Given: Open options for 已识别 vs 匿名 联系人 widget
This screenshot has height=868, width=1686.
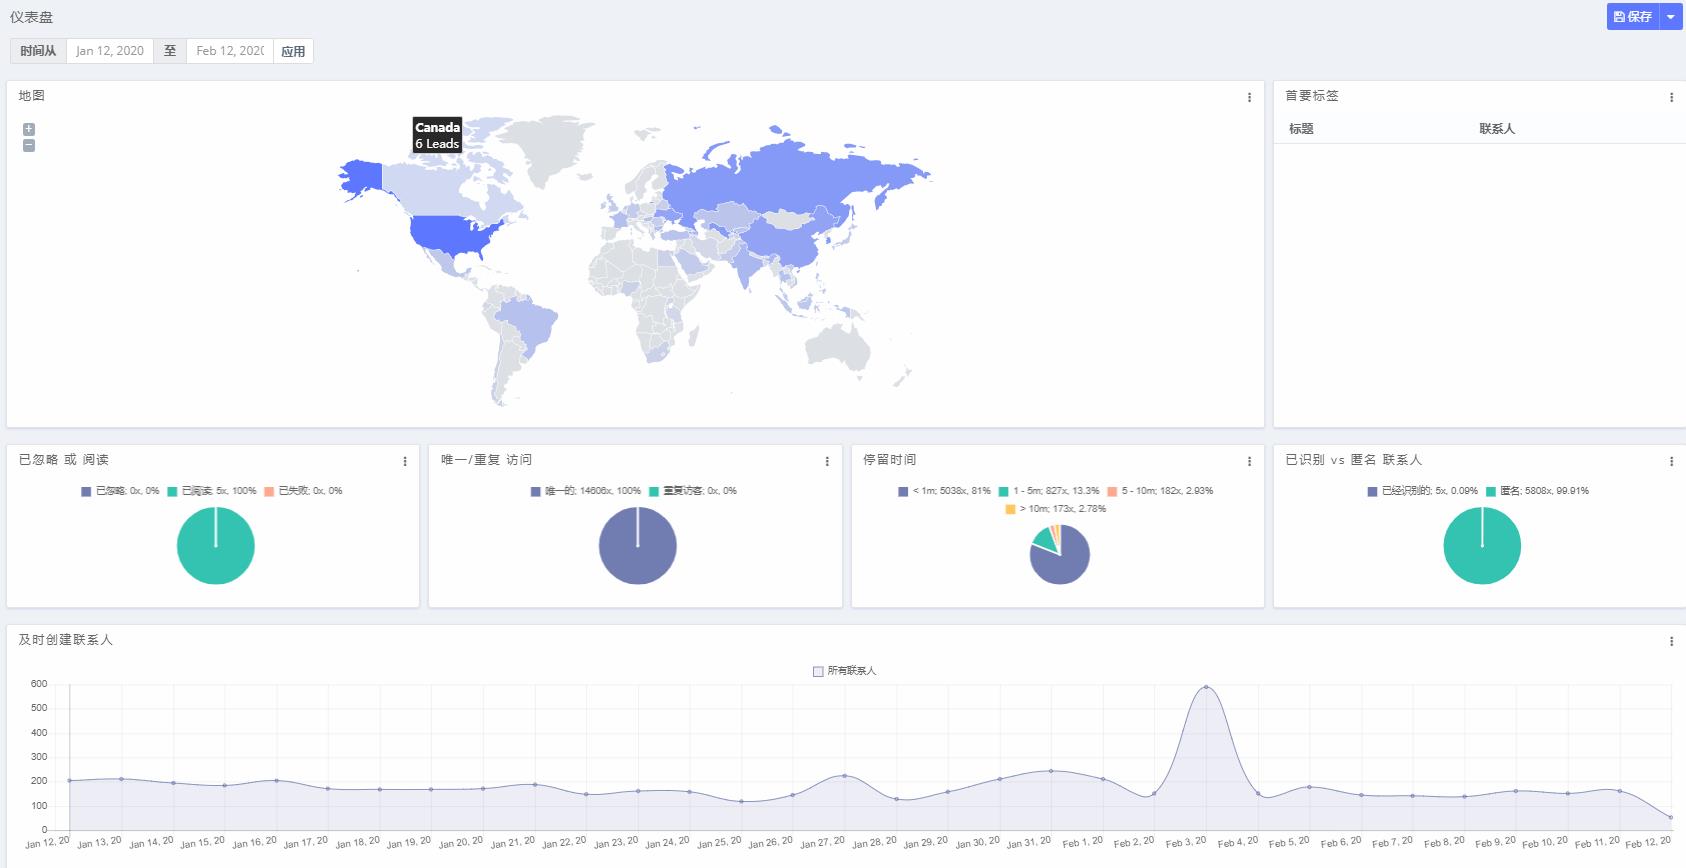Looking at the screenshot, I should pyautogui.click(x=1671, y=462).
